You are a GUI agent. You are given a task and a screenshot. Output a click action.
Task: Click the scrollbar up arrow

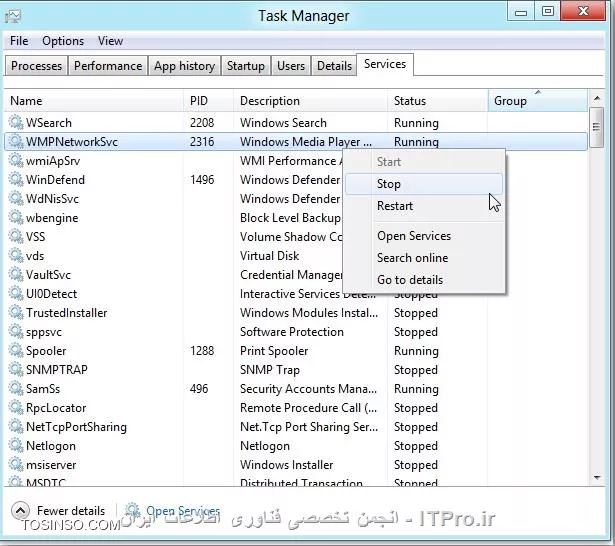(x=597, y=98)
